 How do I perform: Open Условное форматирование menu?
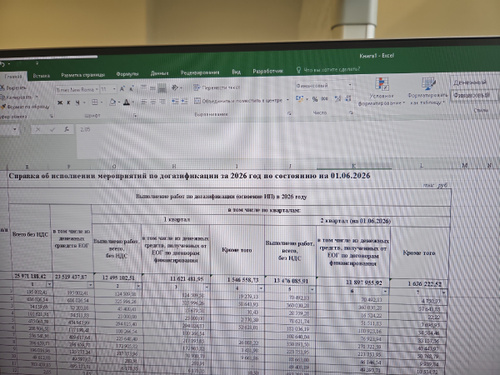coord(382,92)
